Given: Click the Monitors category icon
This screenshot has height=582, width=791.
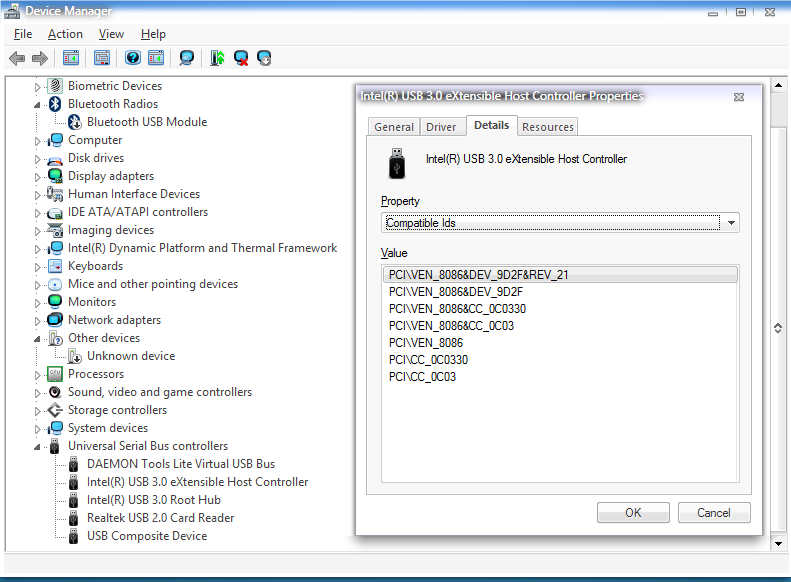Looking at the screenshot, I should coord(55,302).
